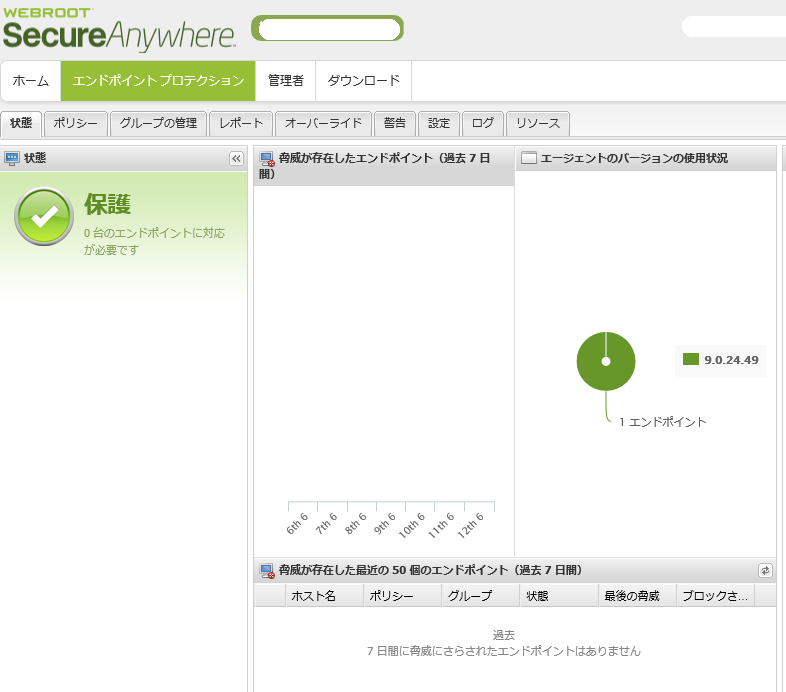Click the green protection checkmark icon

43,217
